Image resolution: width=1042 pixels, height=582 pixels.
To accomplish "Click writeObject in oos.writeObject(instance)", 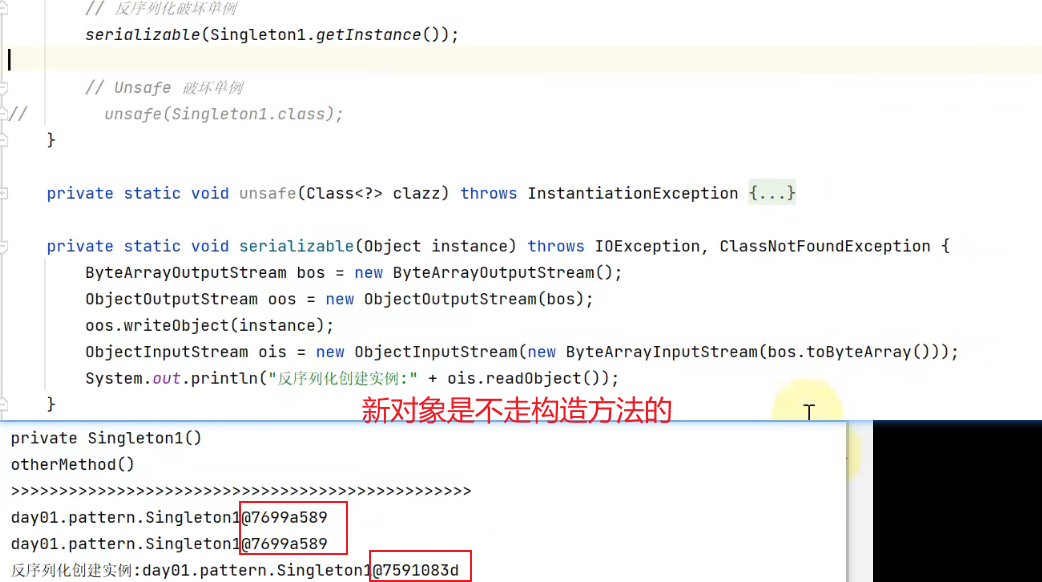I will [x=176, y=326].
